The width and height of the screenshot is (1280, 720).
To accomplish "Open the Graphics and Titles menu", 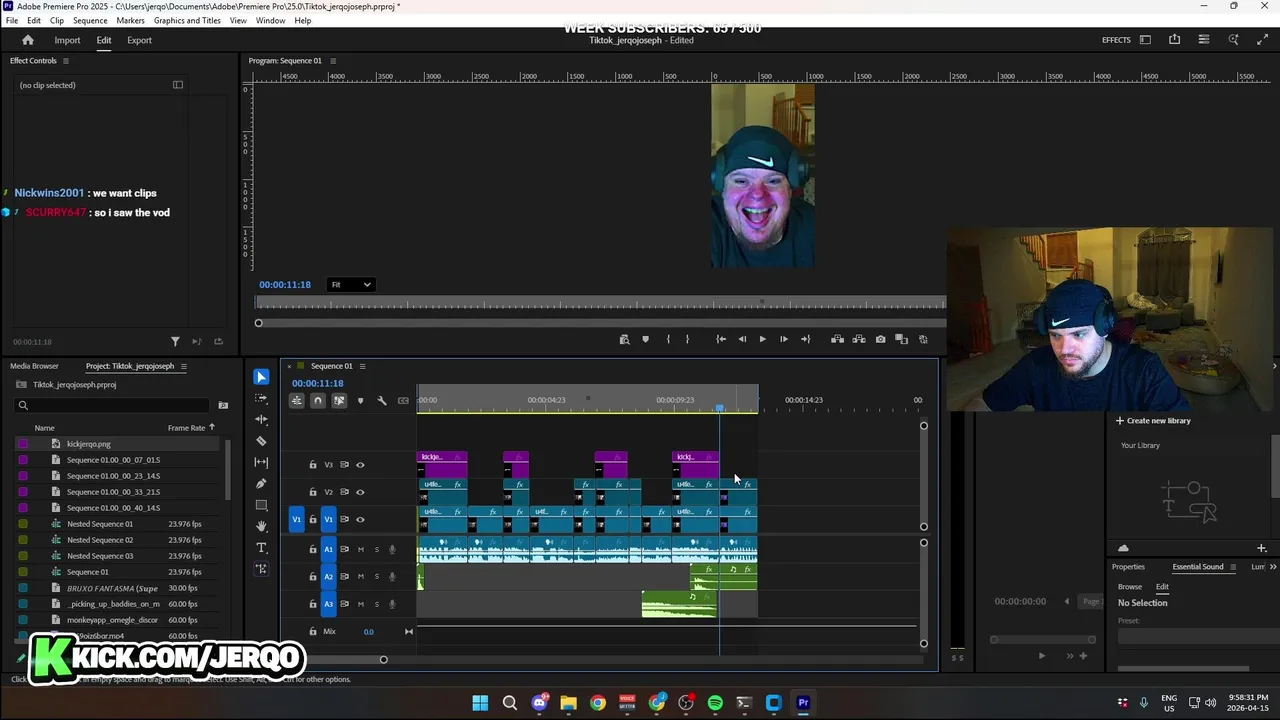I will pos(187,20).
